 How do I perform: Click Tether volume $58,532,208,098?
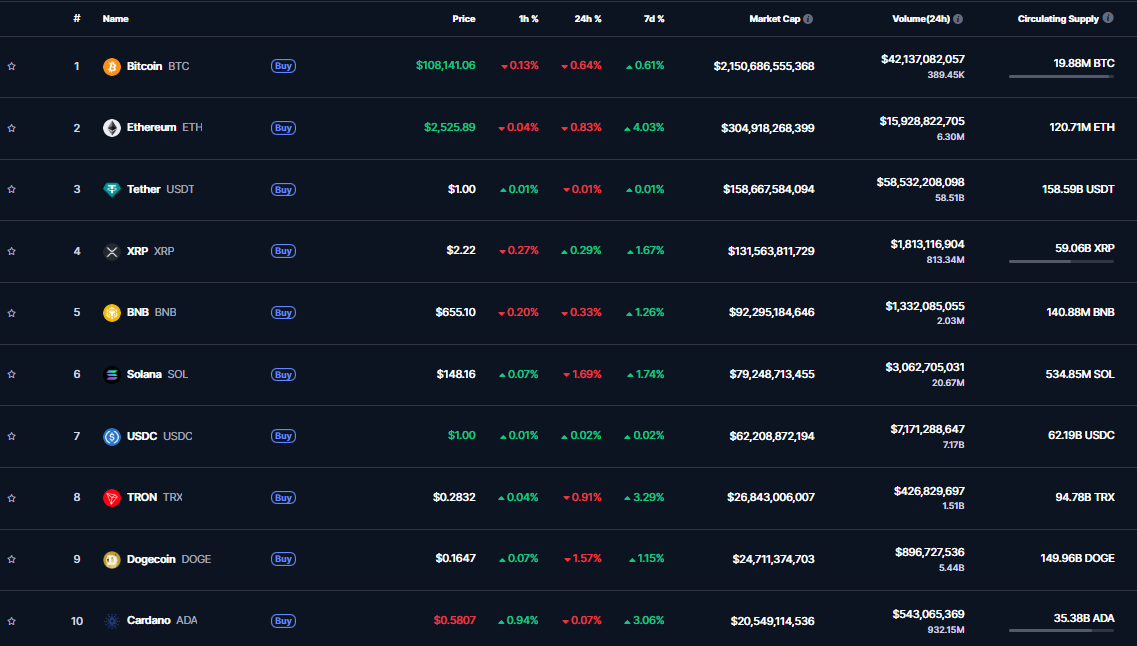click(920, 183)
